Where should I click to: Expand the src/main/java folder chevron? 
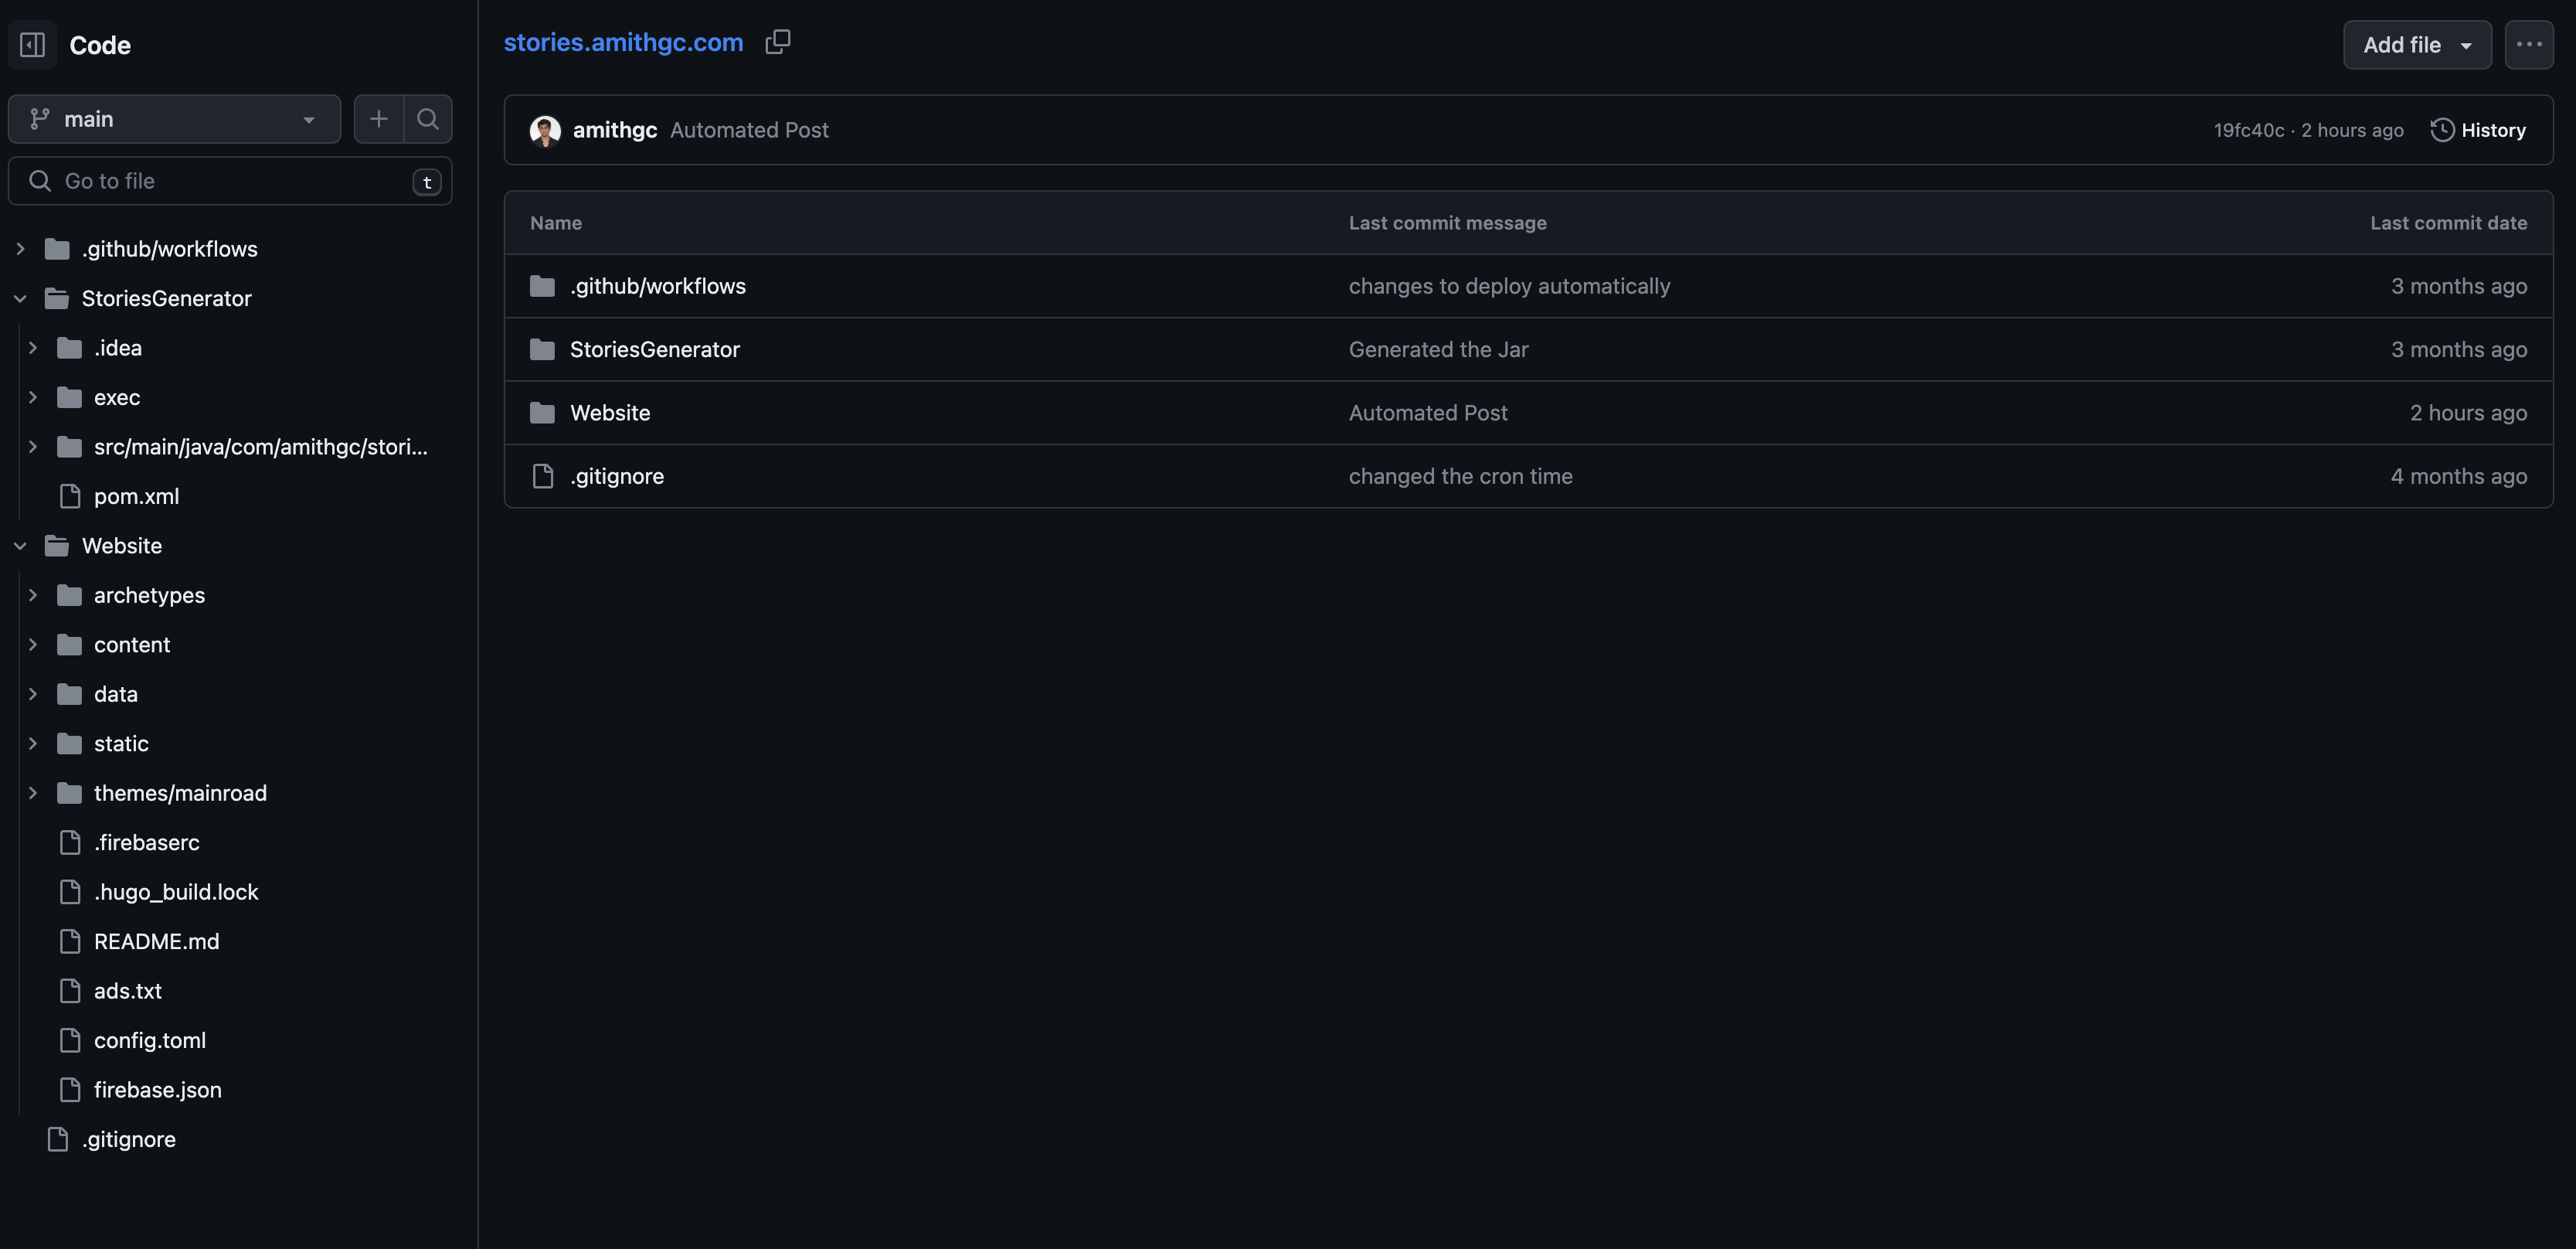(x=33, y=447)
